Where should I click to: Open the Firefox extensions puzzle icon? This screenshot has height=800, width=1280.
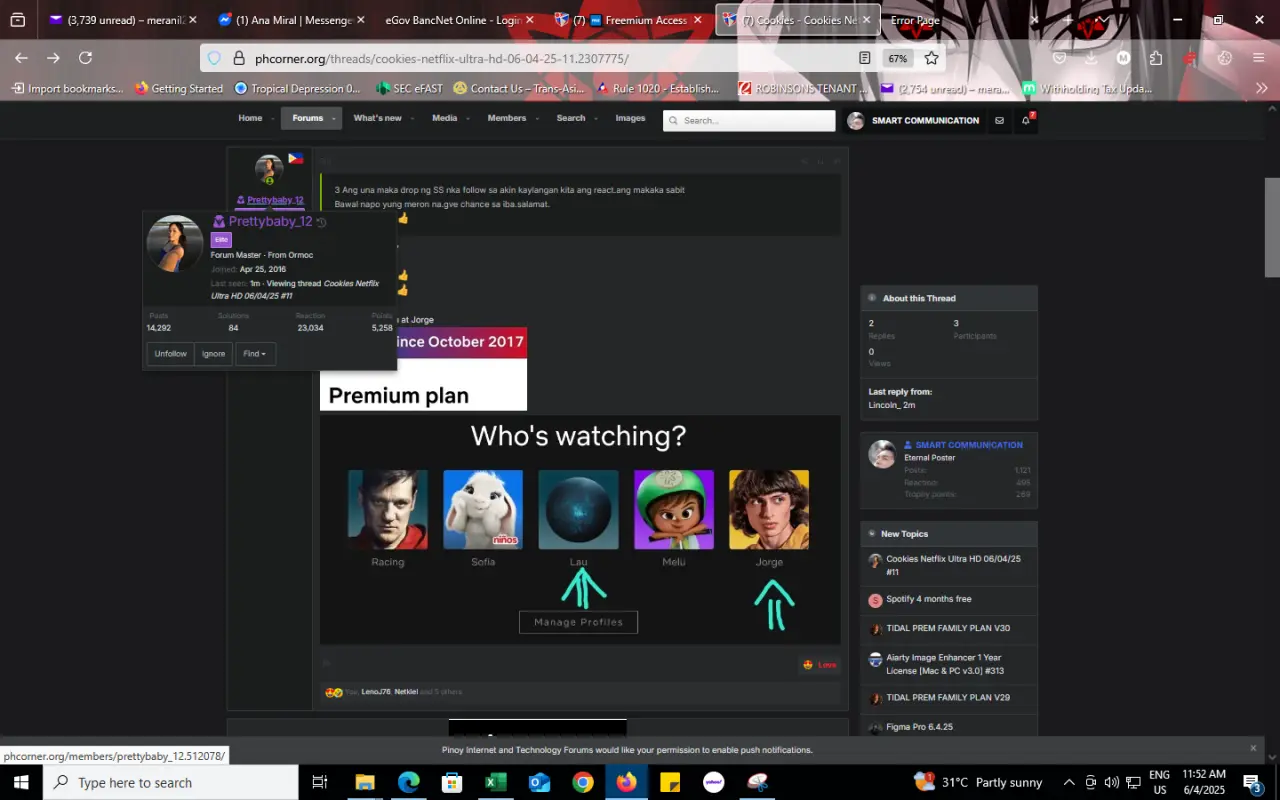coord(1156,58)
